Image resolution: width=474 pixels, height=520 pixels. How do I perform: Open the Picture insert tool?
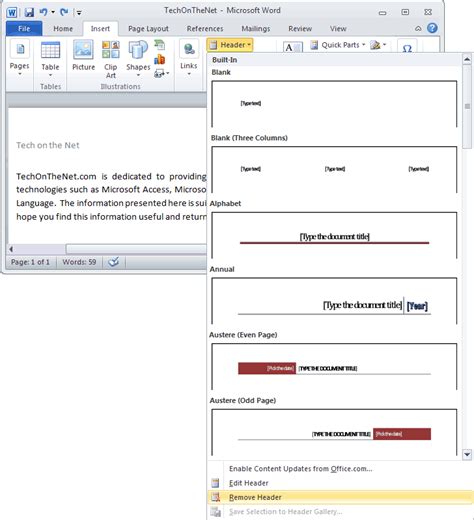click(x=83, y=56)
